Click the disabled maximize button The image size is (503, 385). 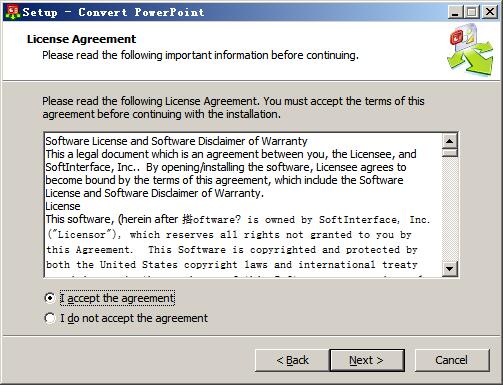[x=472, y=12]
